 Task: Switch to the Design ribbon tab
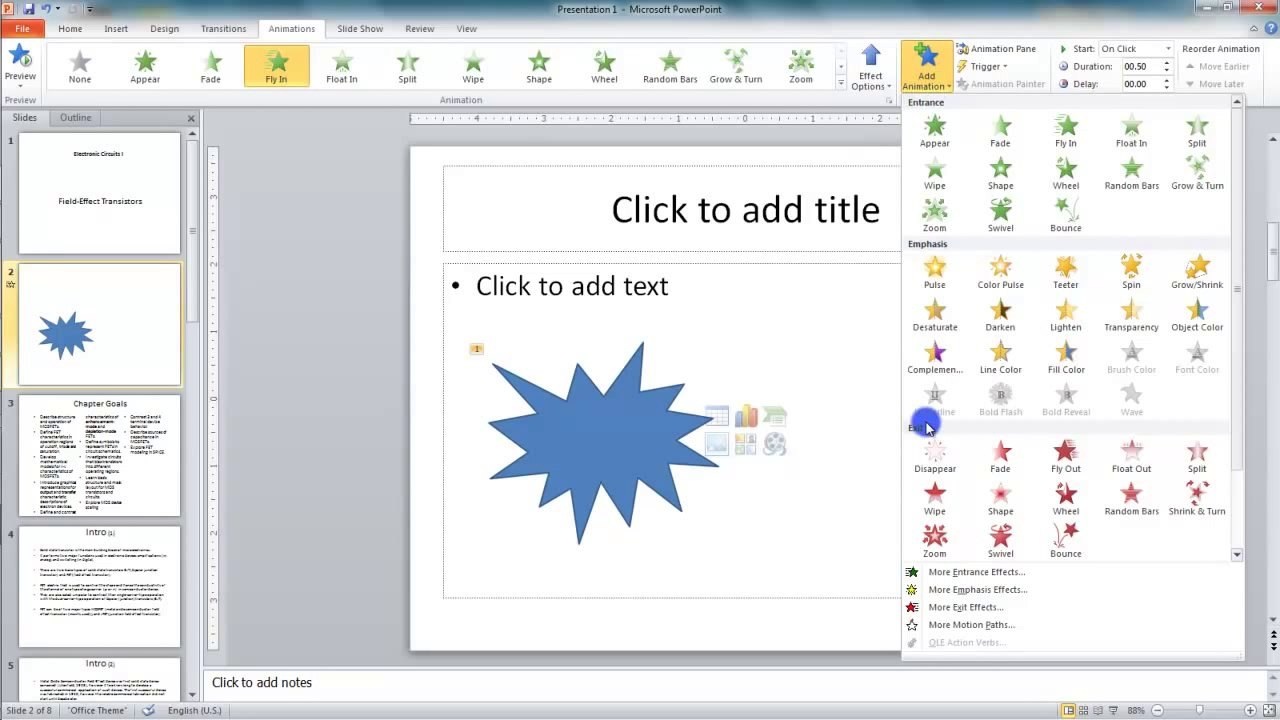click(x=164, y=29)
